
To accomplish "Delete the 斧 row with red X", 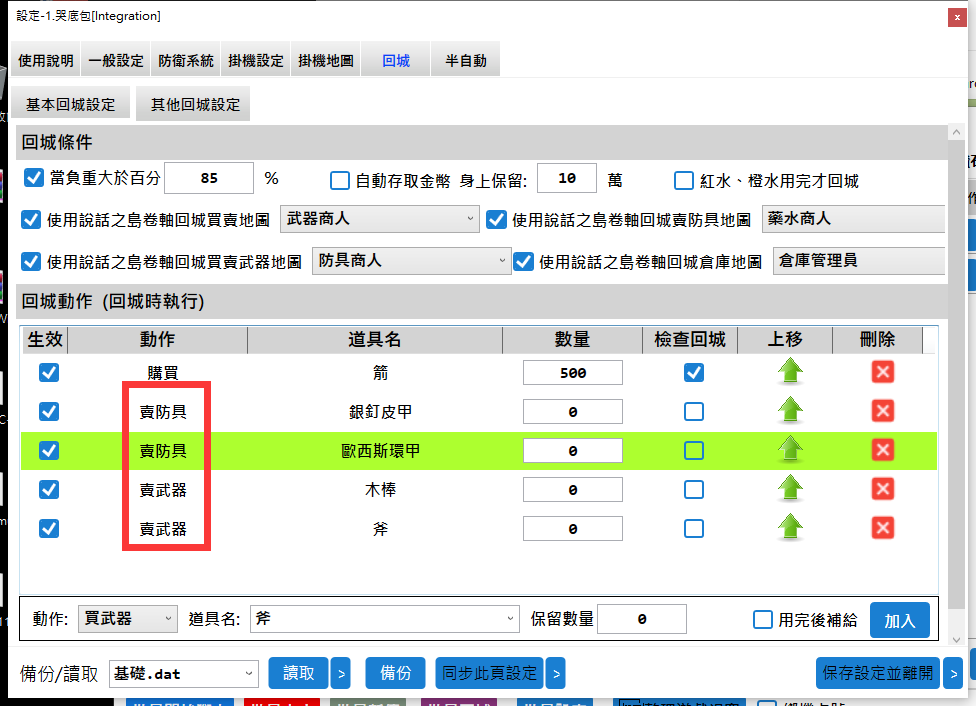I will pos(882,528).
